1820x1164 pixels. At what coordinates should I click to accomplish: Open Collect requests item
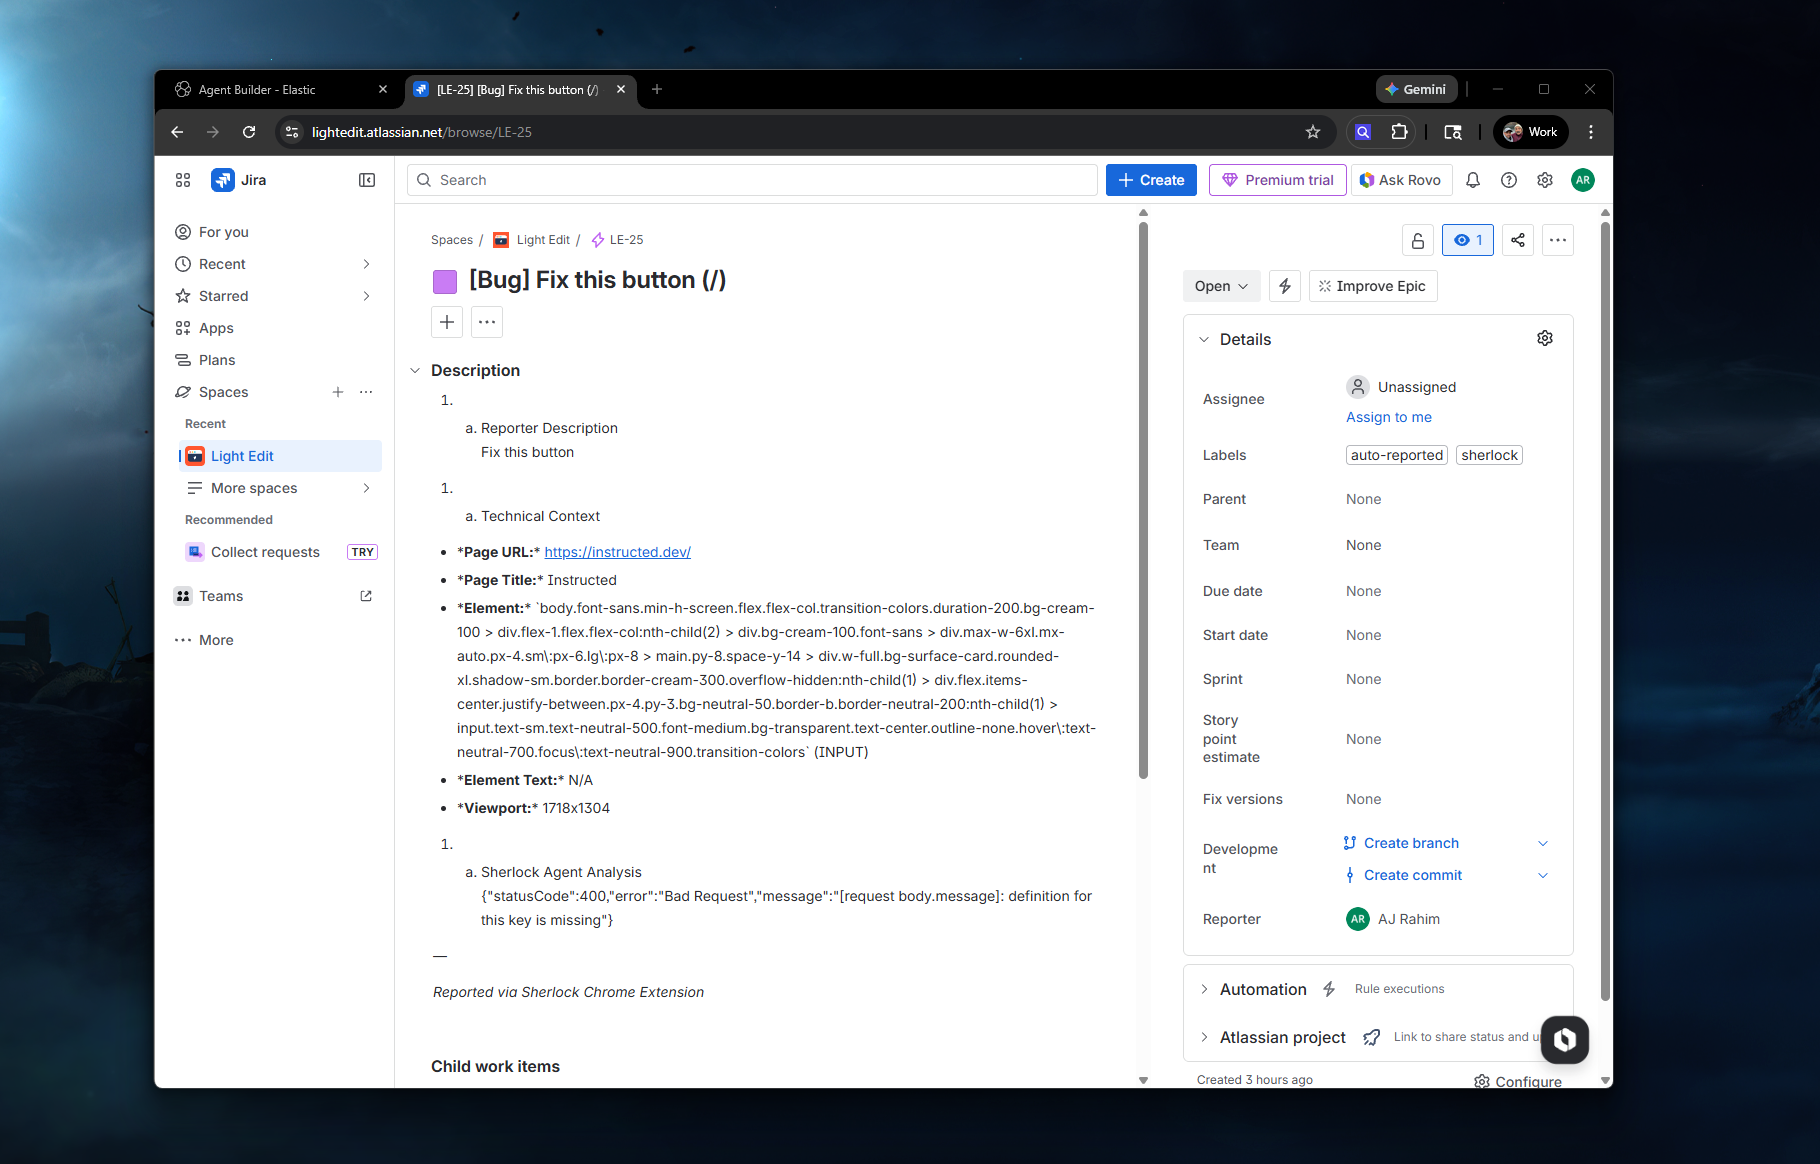tap(280, 552)
